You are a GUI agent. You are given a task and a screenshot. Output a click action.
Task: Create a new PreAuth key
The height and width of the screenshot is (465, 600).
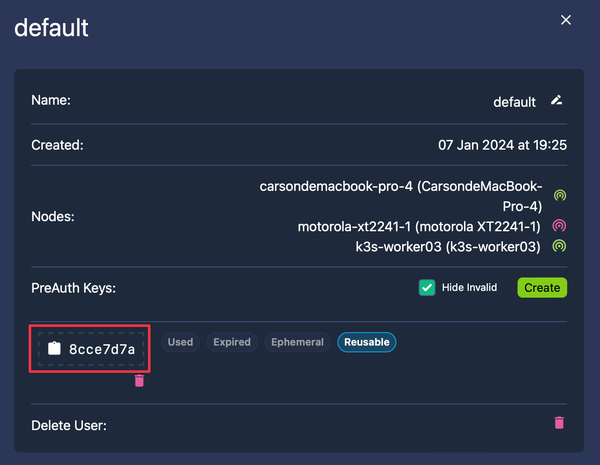tap(542, 287)
